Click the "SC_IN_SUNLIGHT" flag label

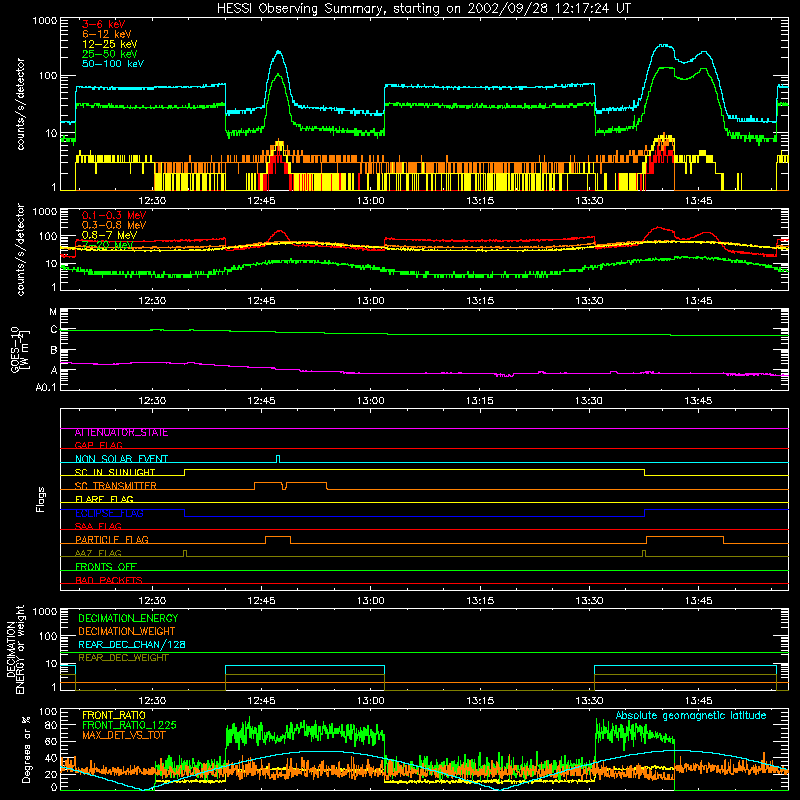115,472
